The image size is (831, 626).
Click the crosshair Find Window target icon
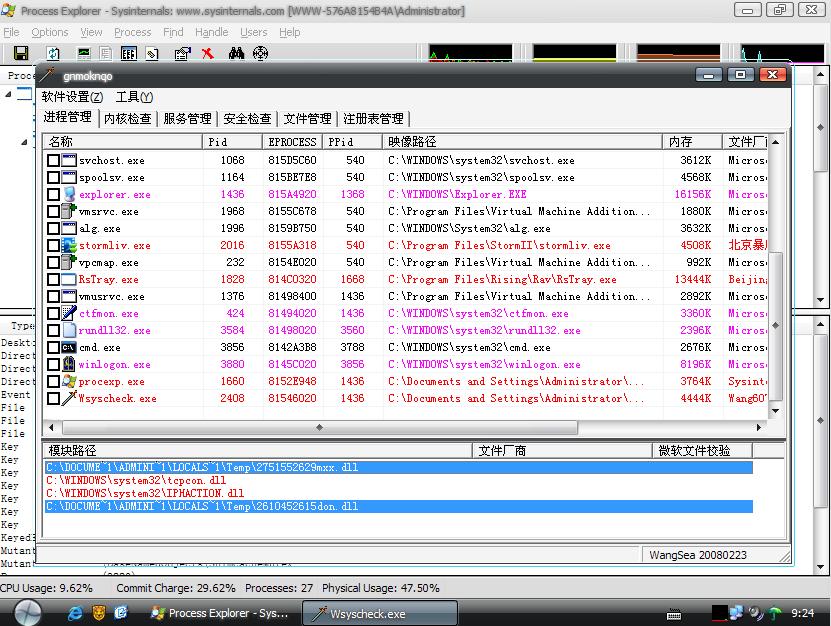coord(260,53)
